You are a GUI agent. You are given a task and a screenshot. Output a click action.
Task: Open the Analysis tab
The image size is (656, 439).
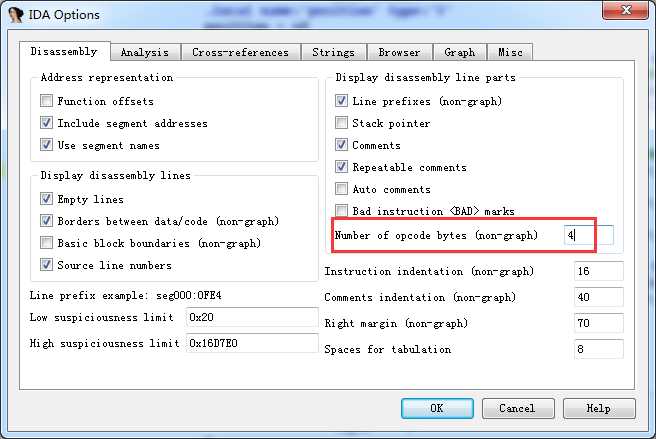[145, 52]
